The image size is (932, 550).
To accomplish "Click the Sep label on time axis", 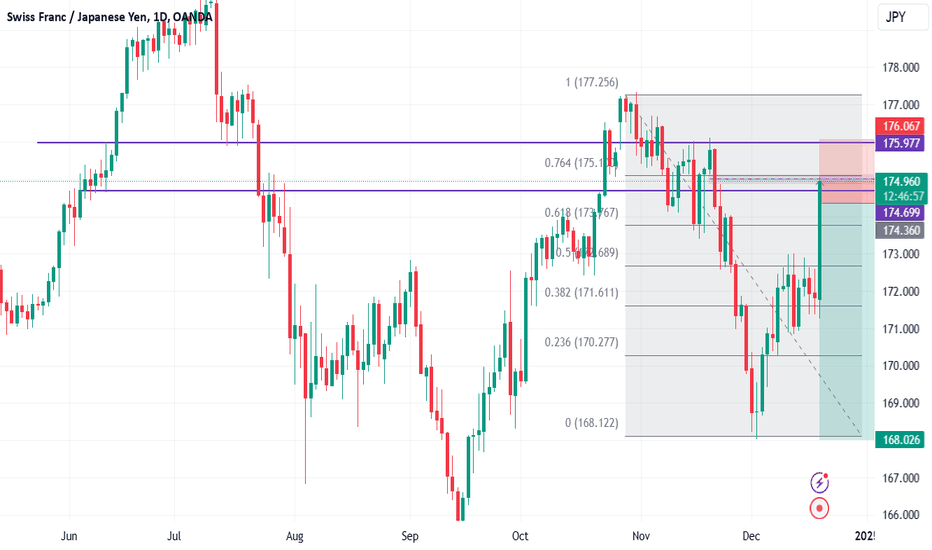I will tap(410, 536).
